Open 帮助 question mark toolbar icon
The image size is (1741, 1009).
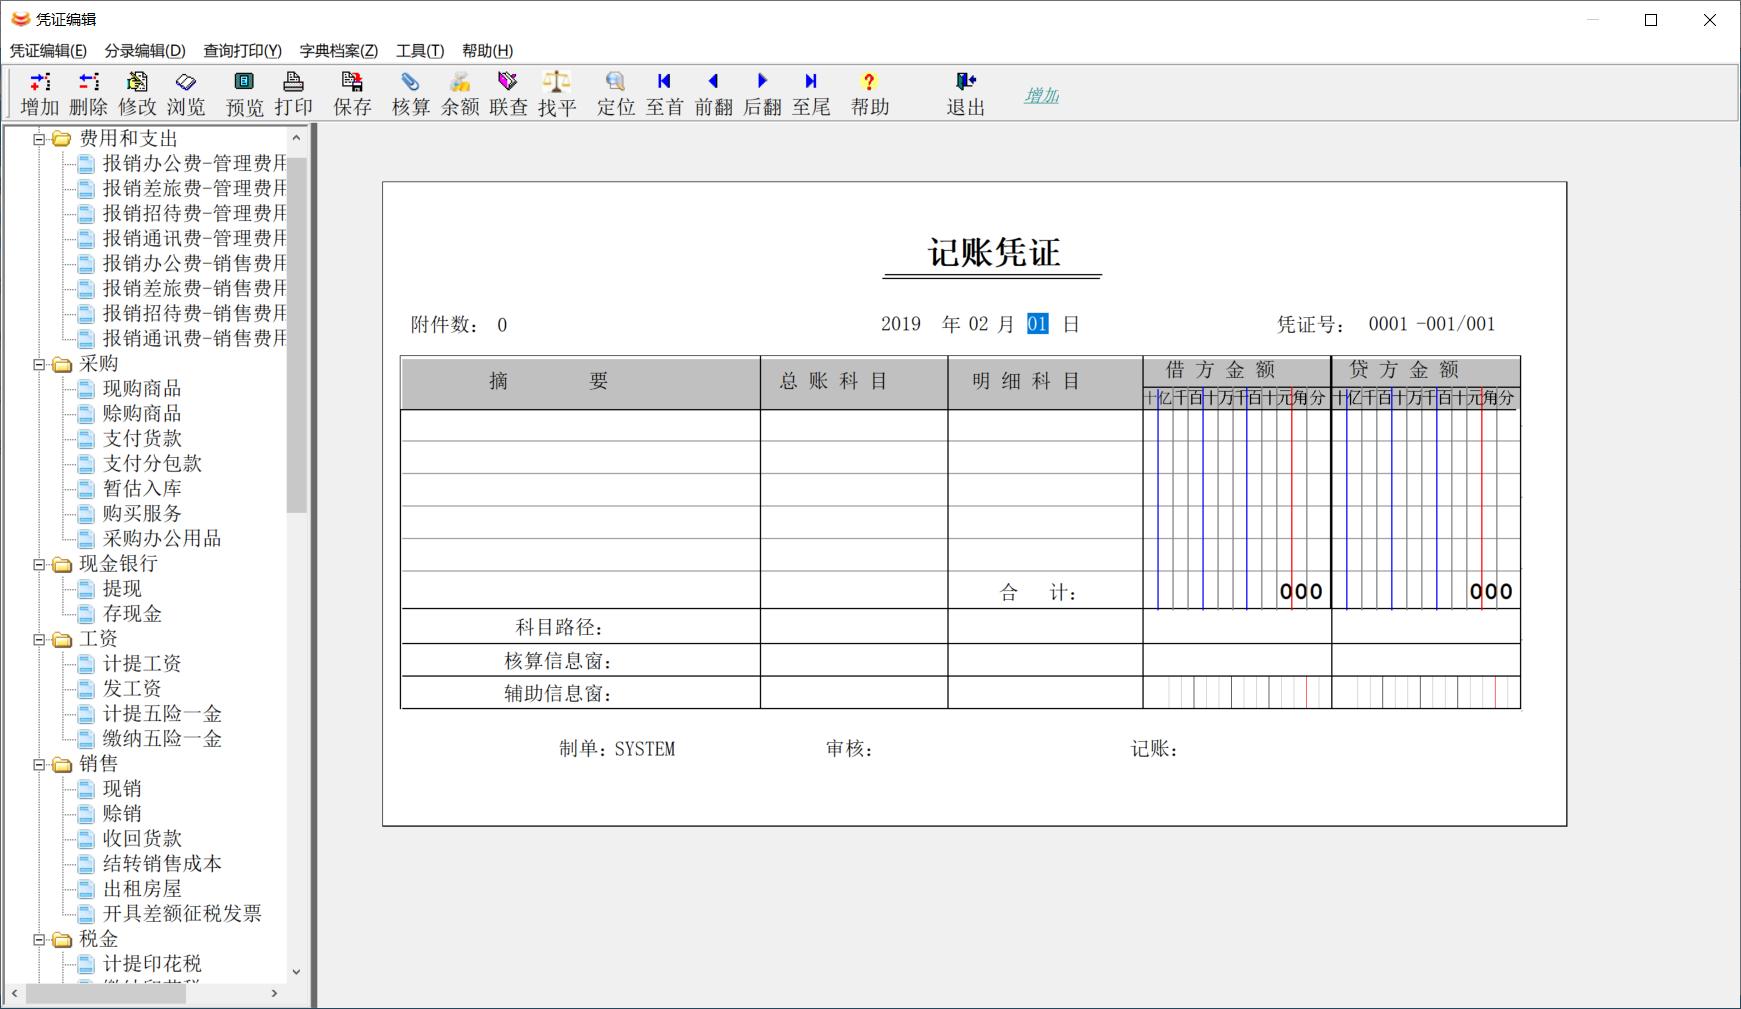point(870,93)
